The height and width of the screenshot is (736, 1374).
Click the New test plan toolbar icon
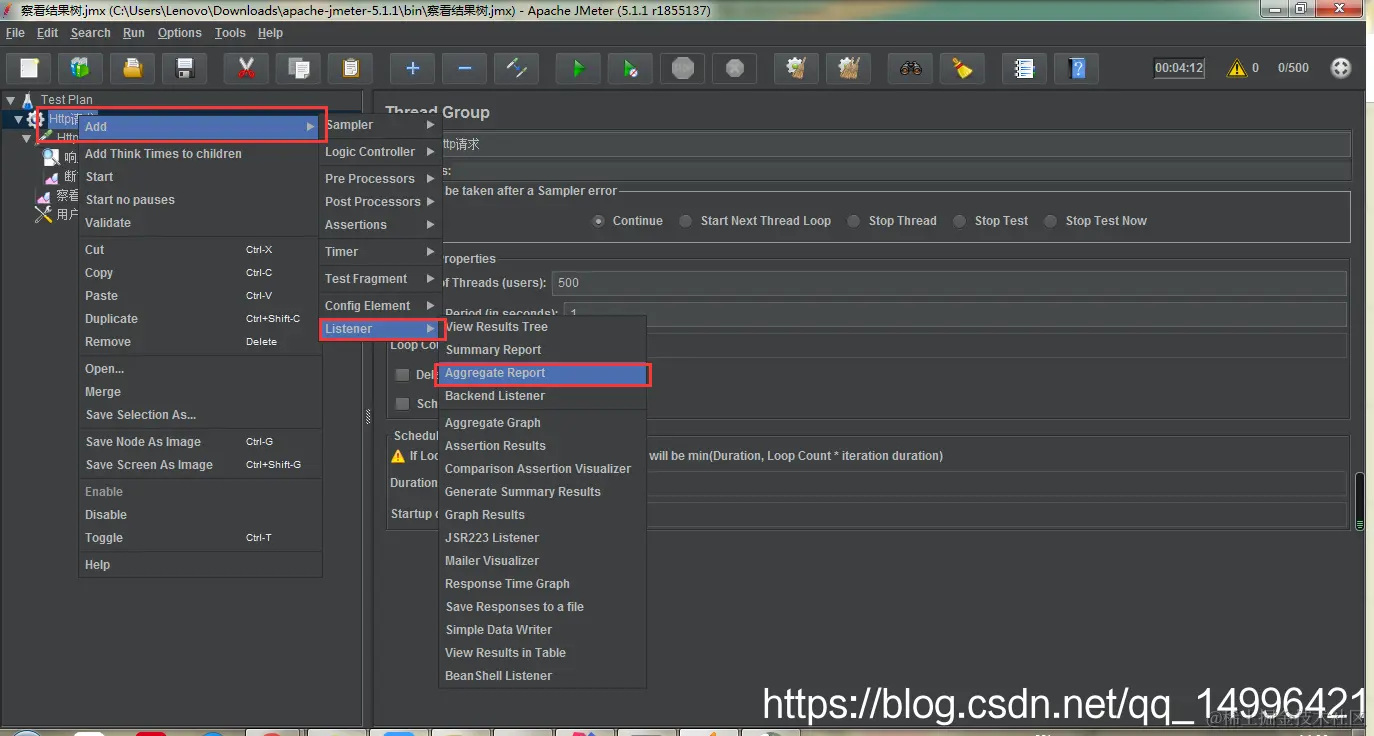pos(30,68)
